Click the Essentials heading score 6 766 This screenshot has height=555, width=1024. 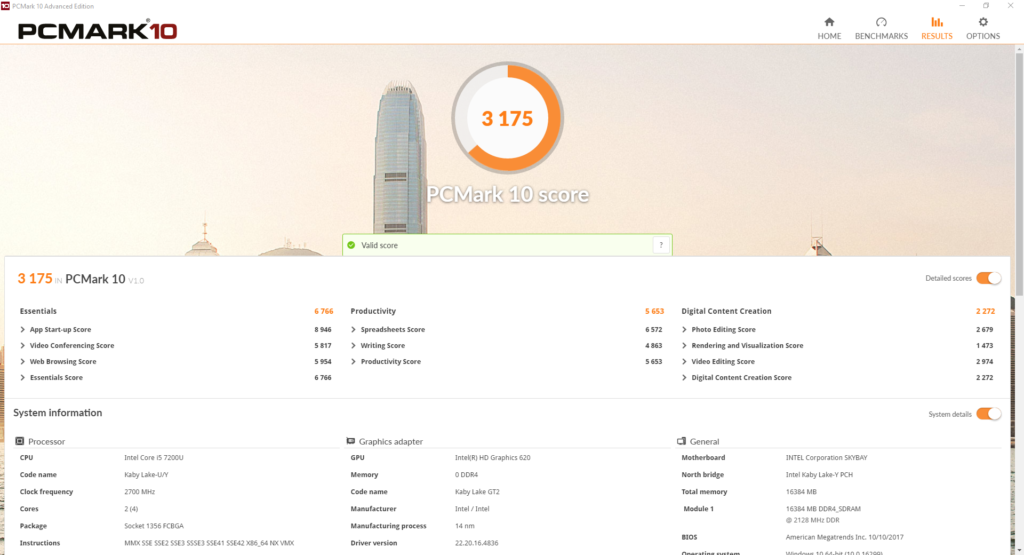coord(323,311)
